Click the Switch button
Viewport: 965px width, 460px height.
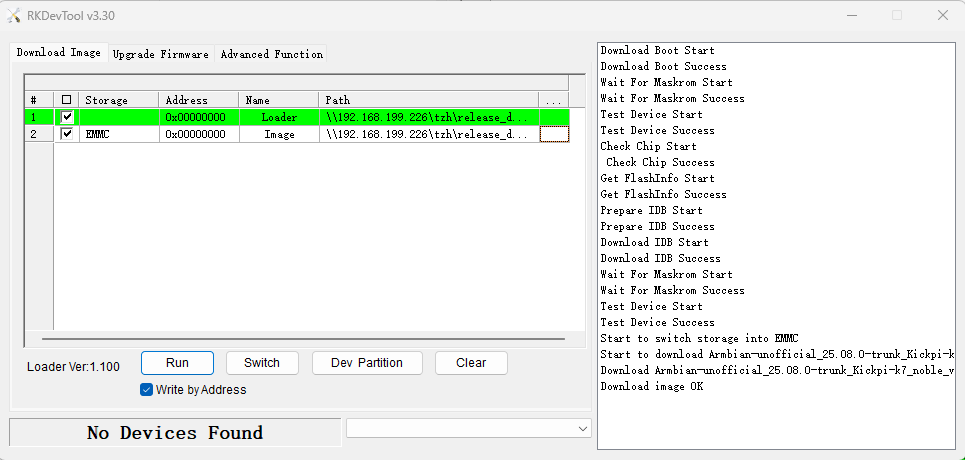coord(262,363)
